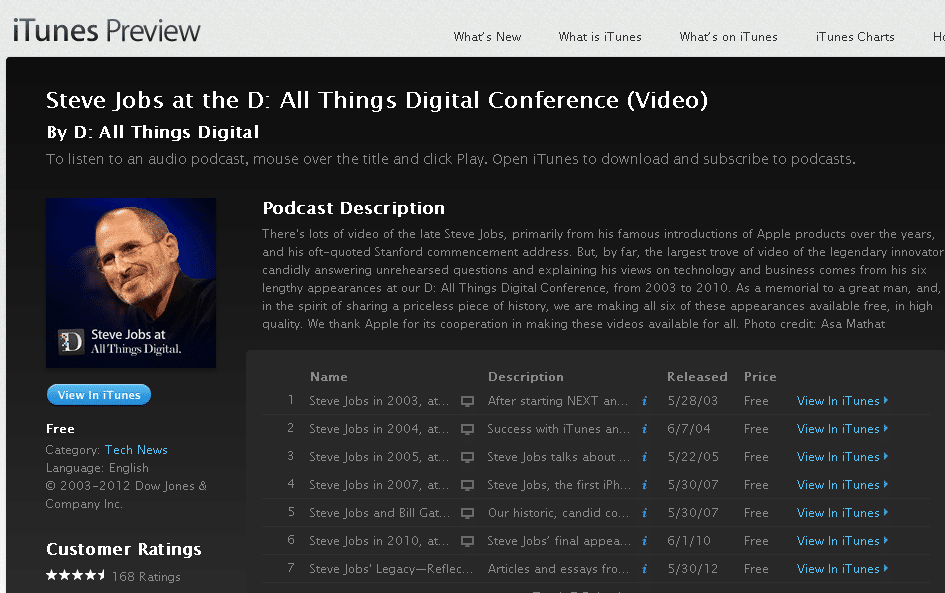945x593 pixels.
Task: Click the 5/30/12 release date
Action: pos(693,569)
